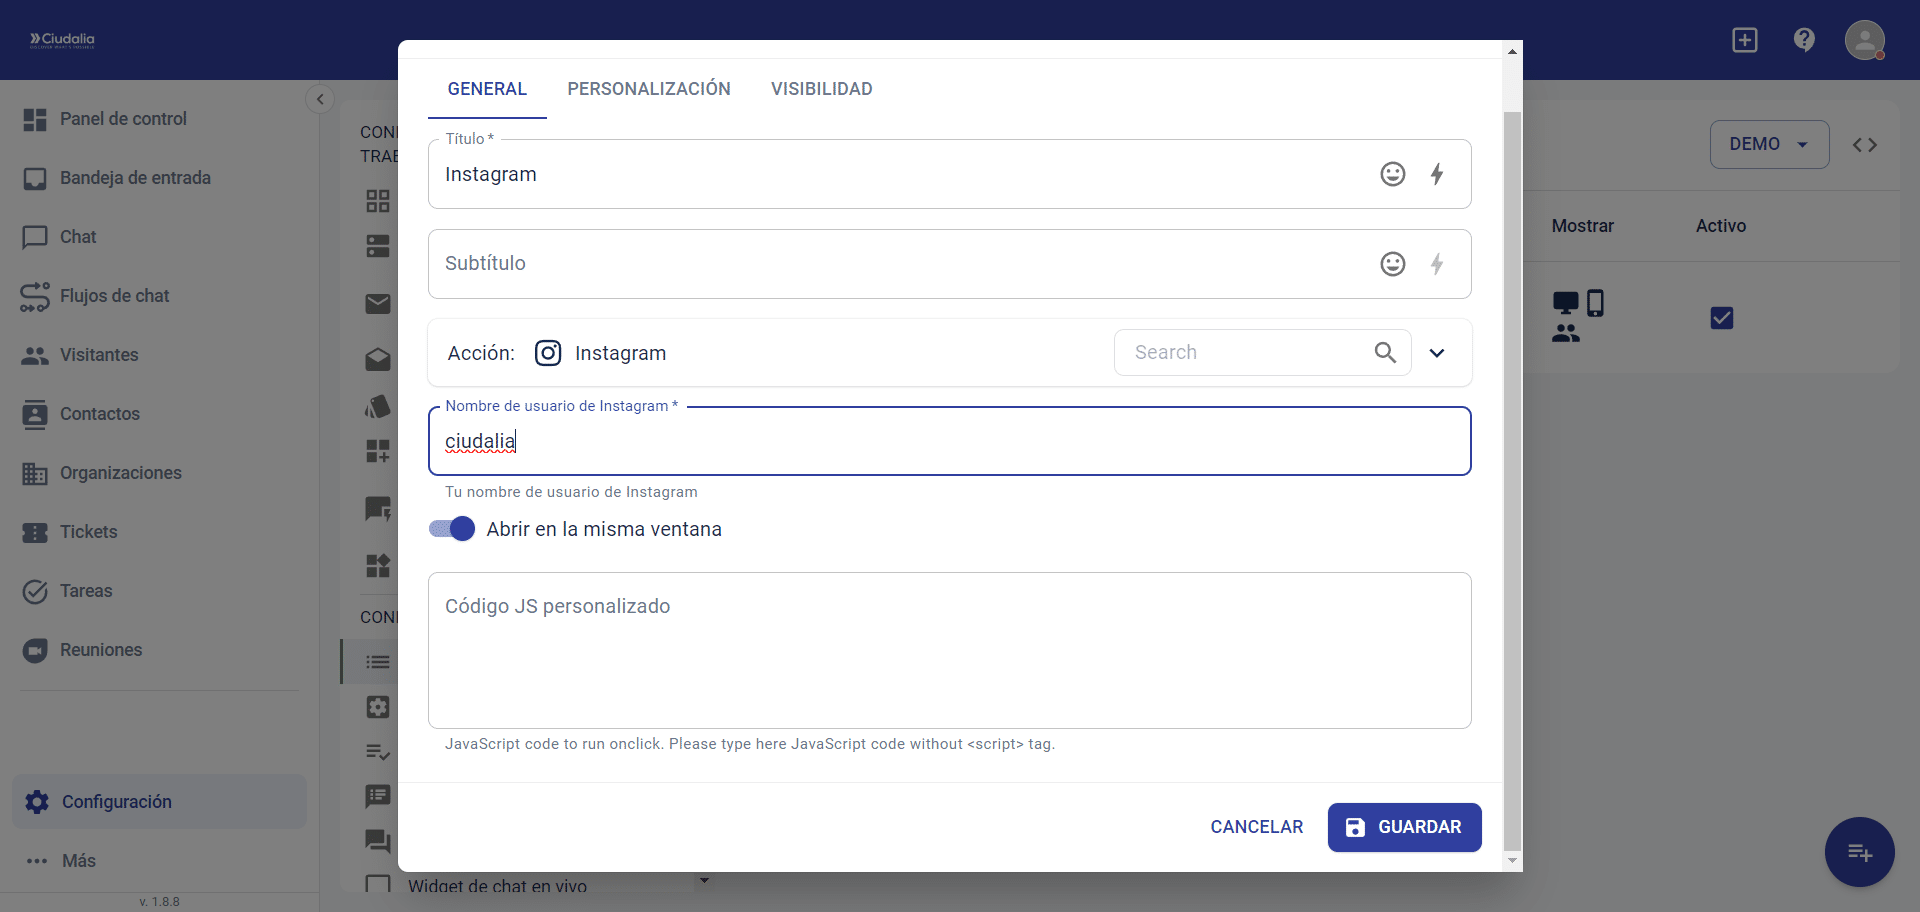Click the search magnifier in Acción field
The width and height of the screenshot is (1920, 912).
[1385, 352]
